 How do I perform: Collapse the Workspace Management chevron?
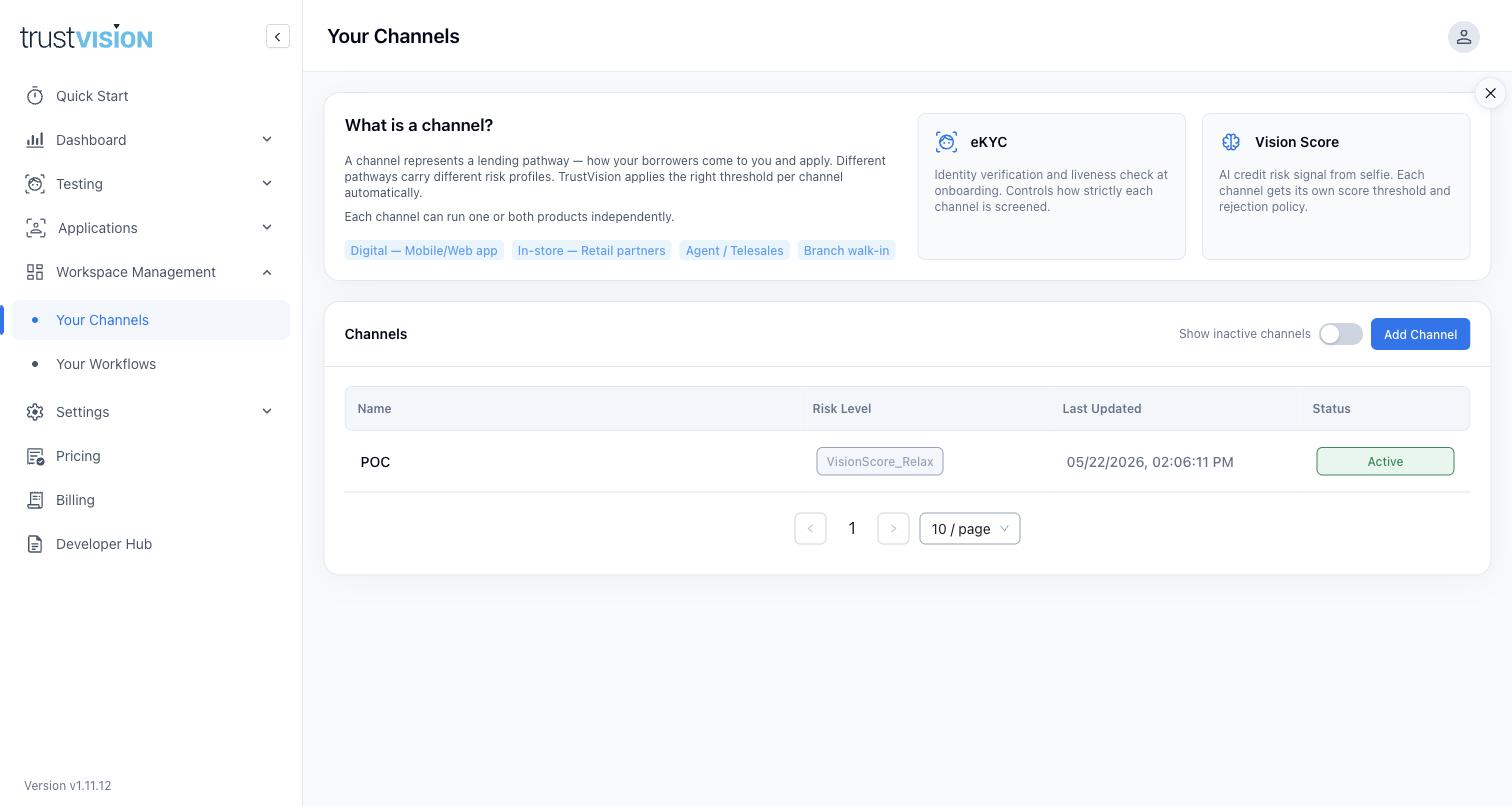coord(267,272)
